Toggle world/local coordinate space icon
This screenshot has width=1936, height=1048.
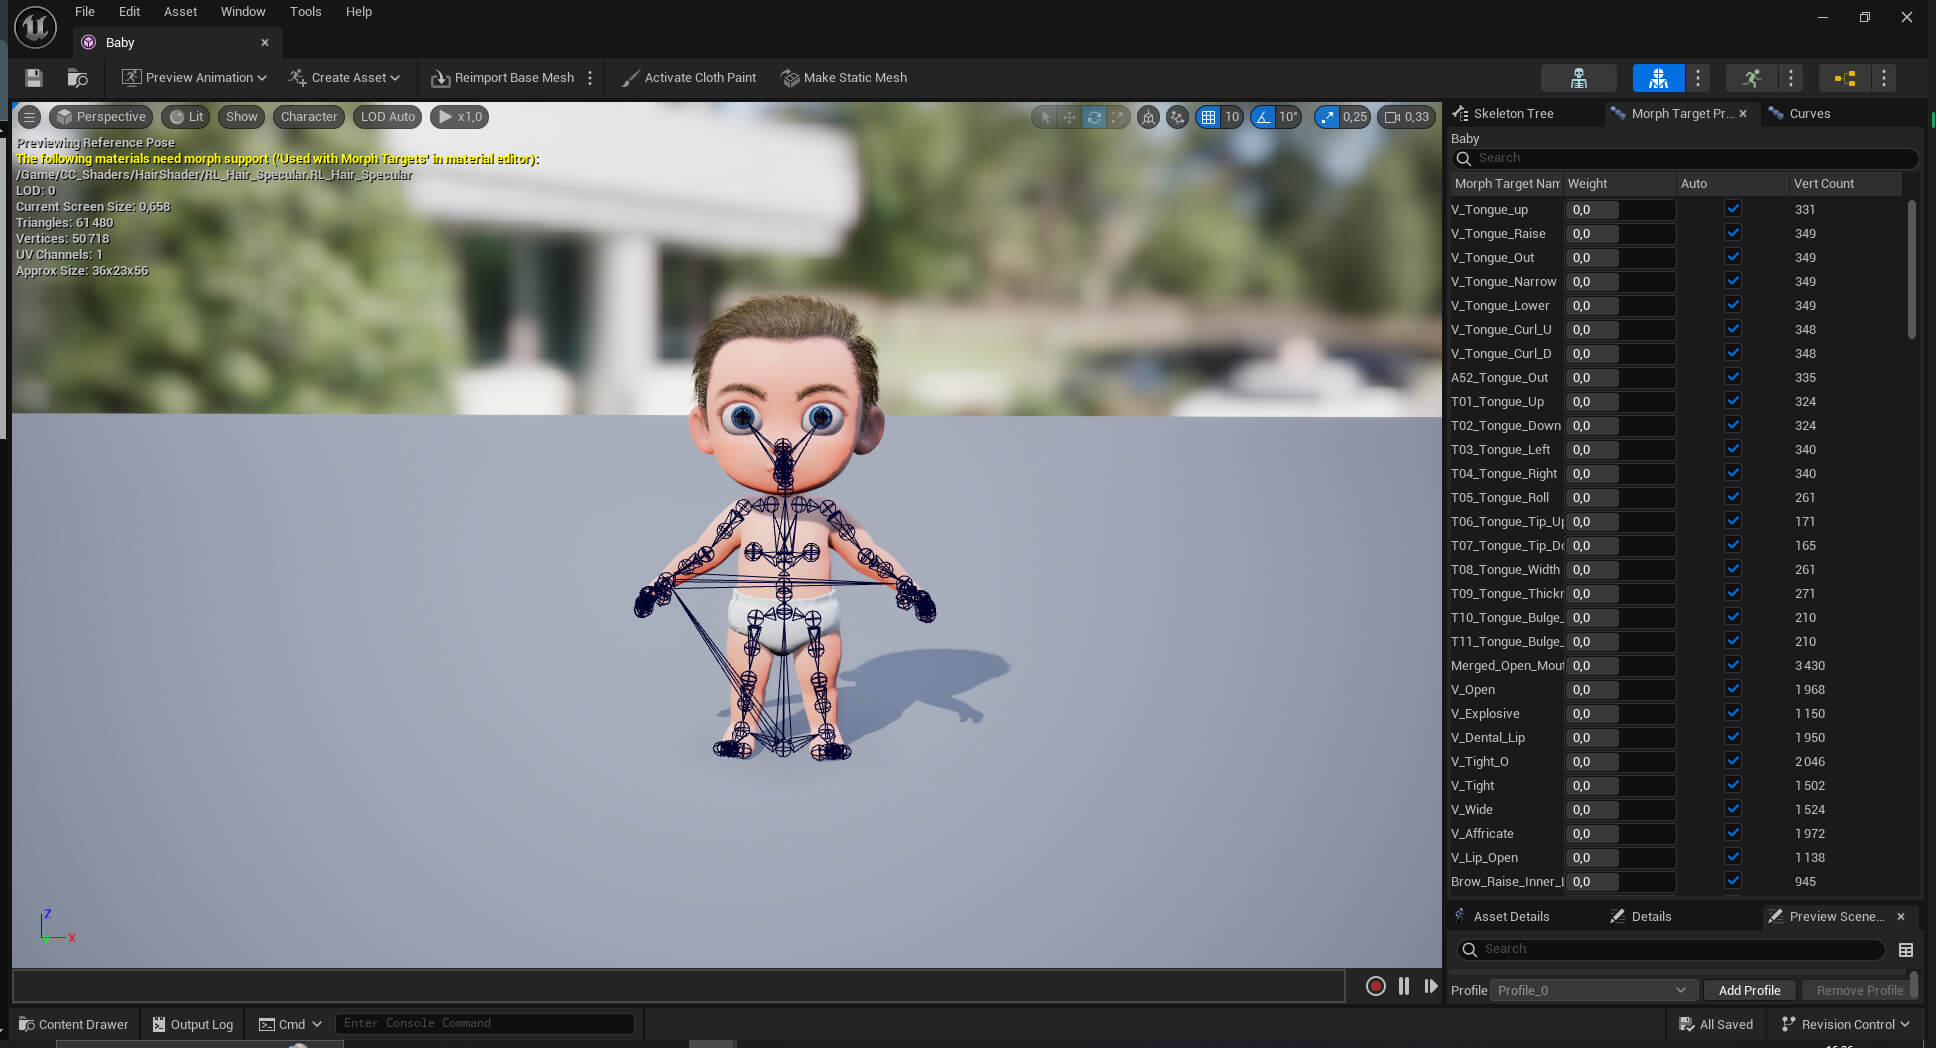(1148, 117)
